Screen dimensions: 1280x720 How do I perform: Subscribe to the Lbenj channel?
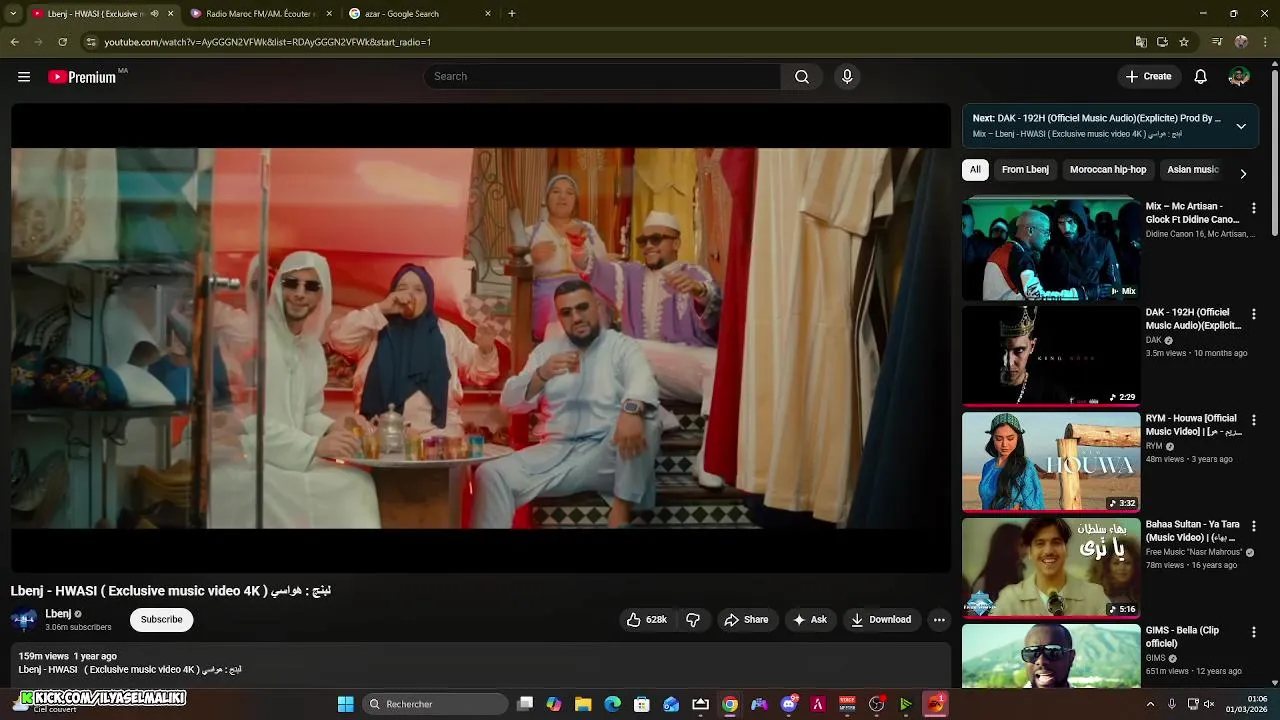coord(161,620)
